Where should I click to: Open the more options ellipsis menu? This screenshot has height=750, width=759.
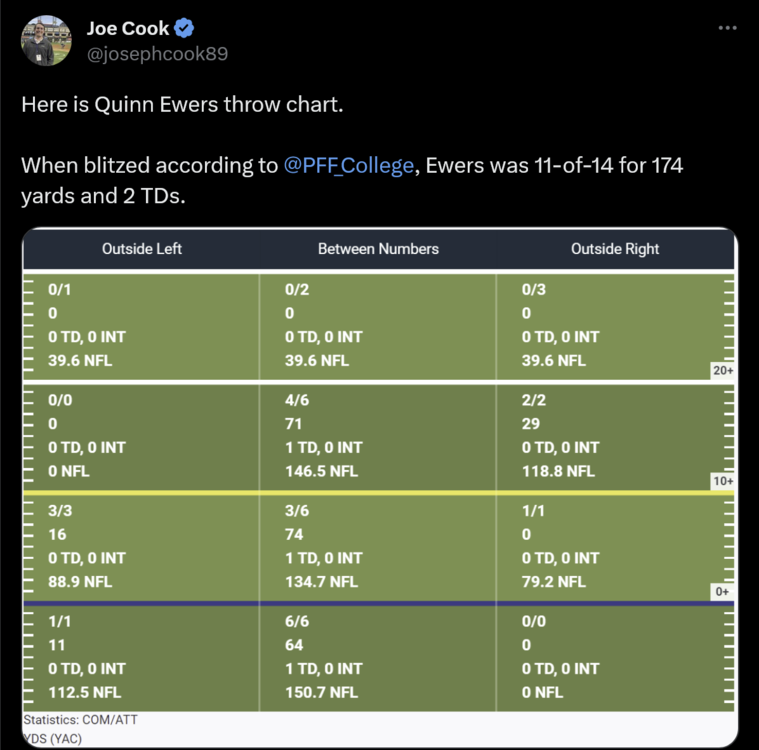[x=727, y=27]
